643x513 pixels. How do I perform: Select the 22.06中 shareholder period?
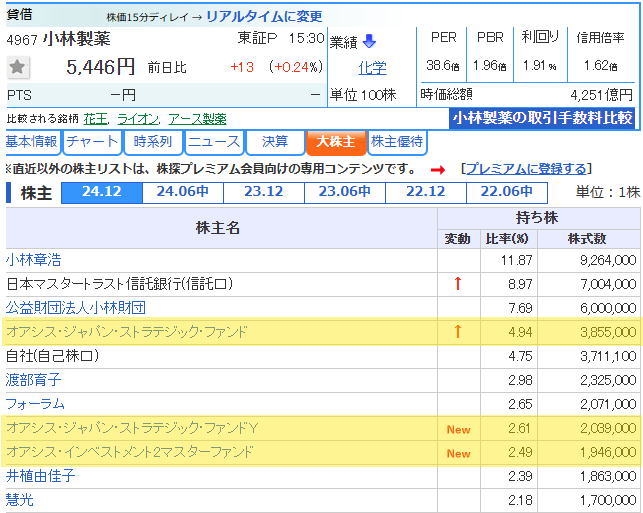[x=507, y=192]
